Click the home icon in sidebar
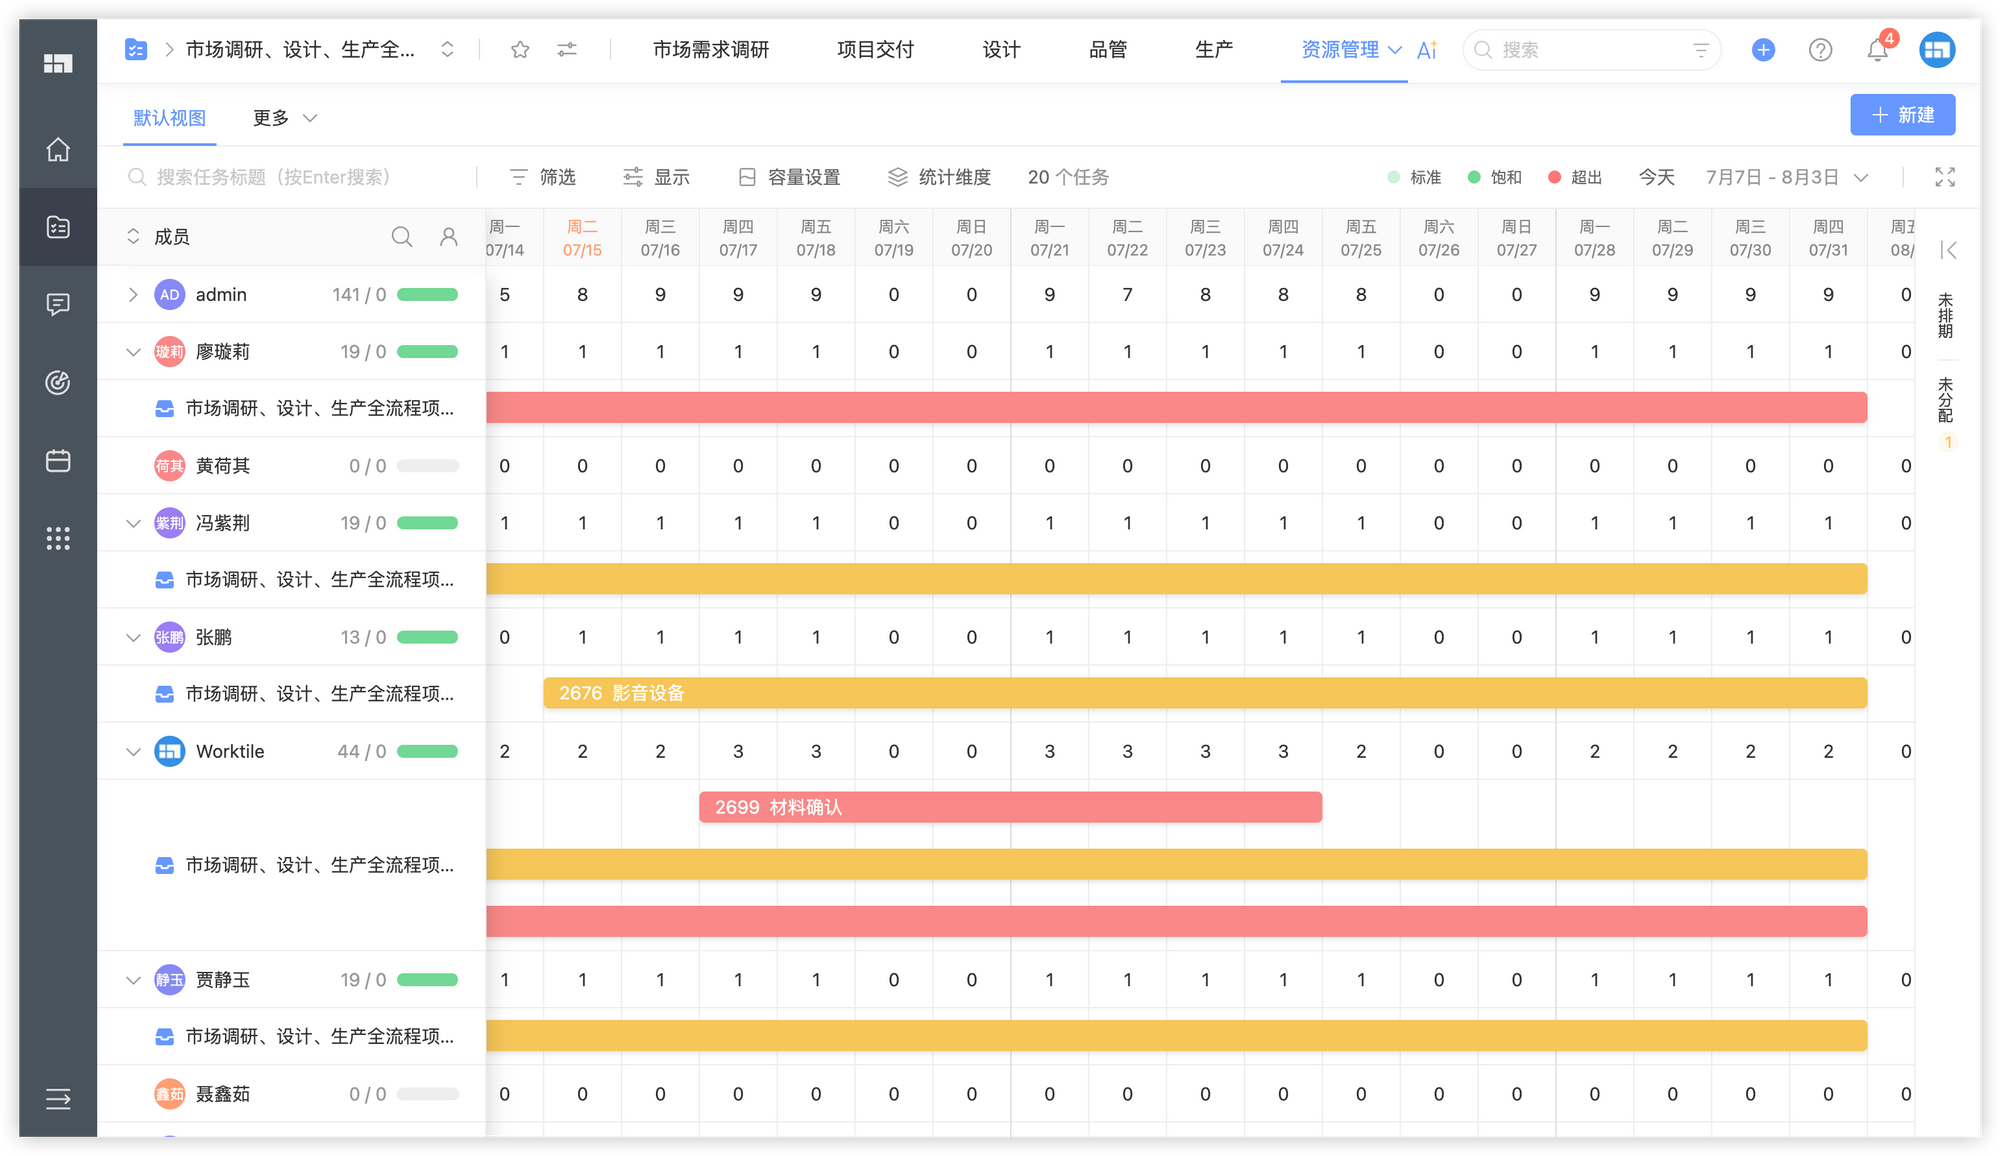The width and height of the screenshot is (2000, 1156). coord(58,150)
